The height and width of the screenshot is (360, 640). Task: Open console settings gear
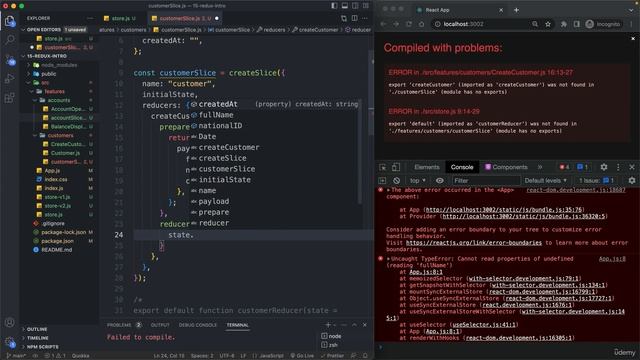click(632, 180)
